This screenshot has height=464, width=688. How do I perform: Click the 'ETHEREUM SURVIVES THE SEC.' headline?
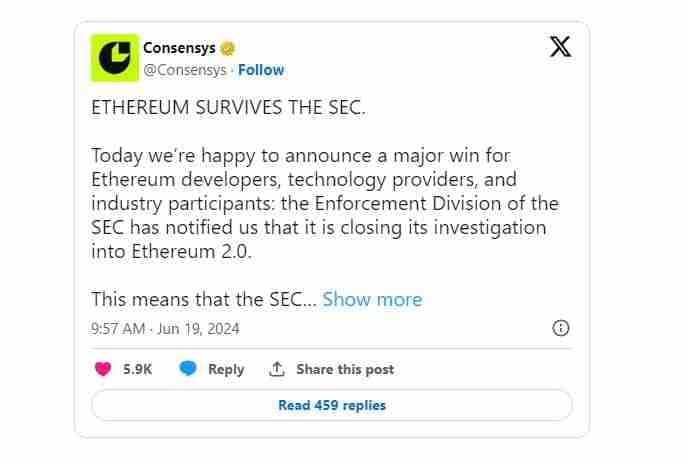pos(228,108)
